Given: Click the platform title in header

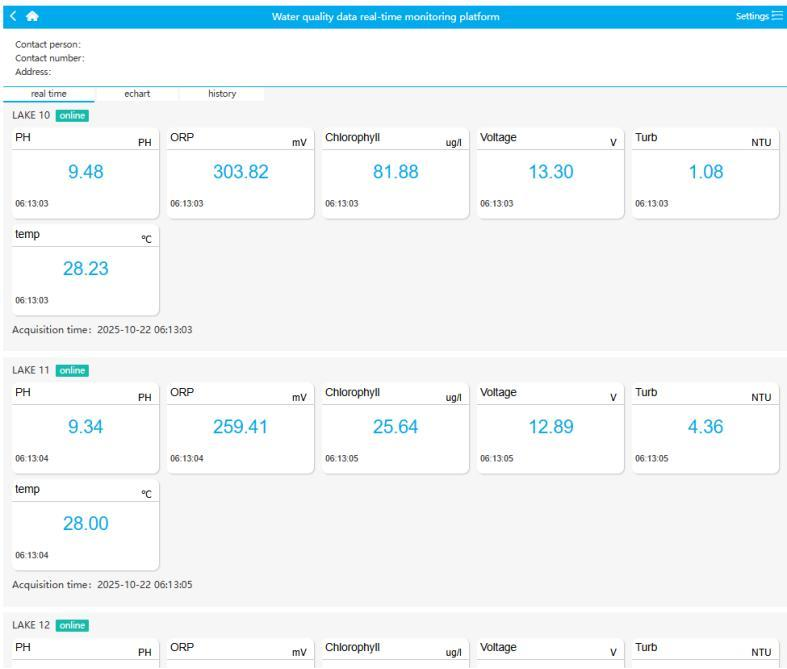Looking at the screenshot, I should pyautogui.click(x=385, y=17).
